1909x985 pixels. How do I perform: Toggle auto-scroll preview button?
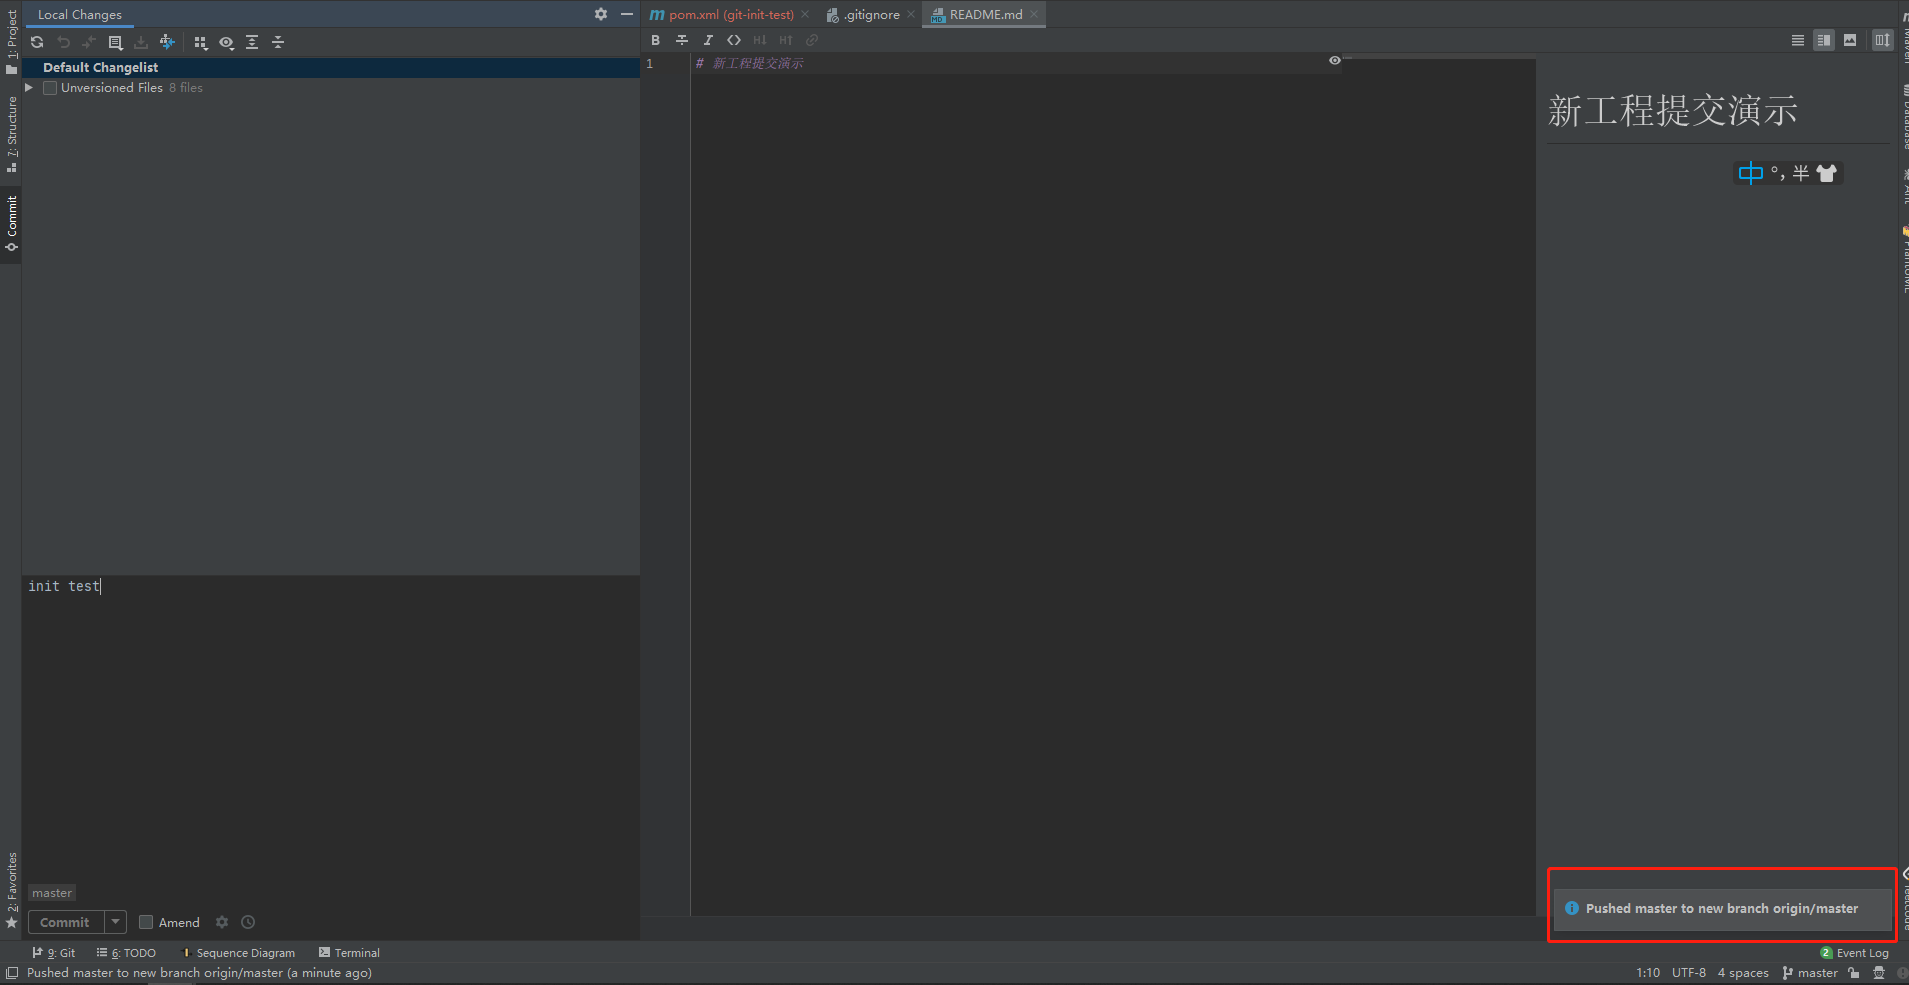[x=1883, y=40]
